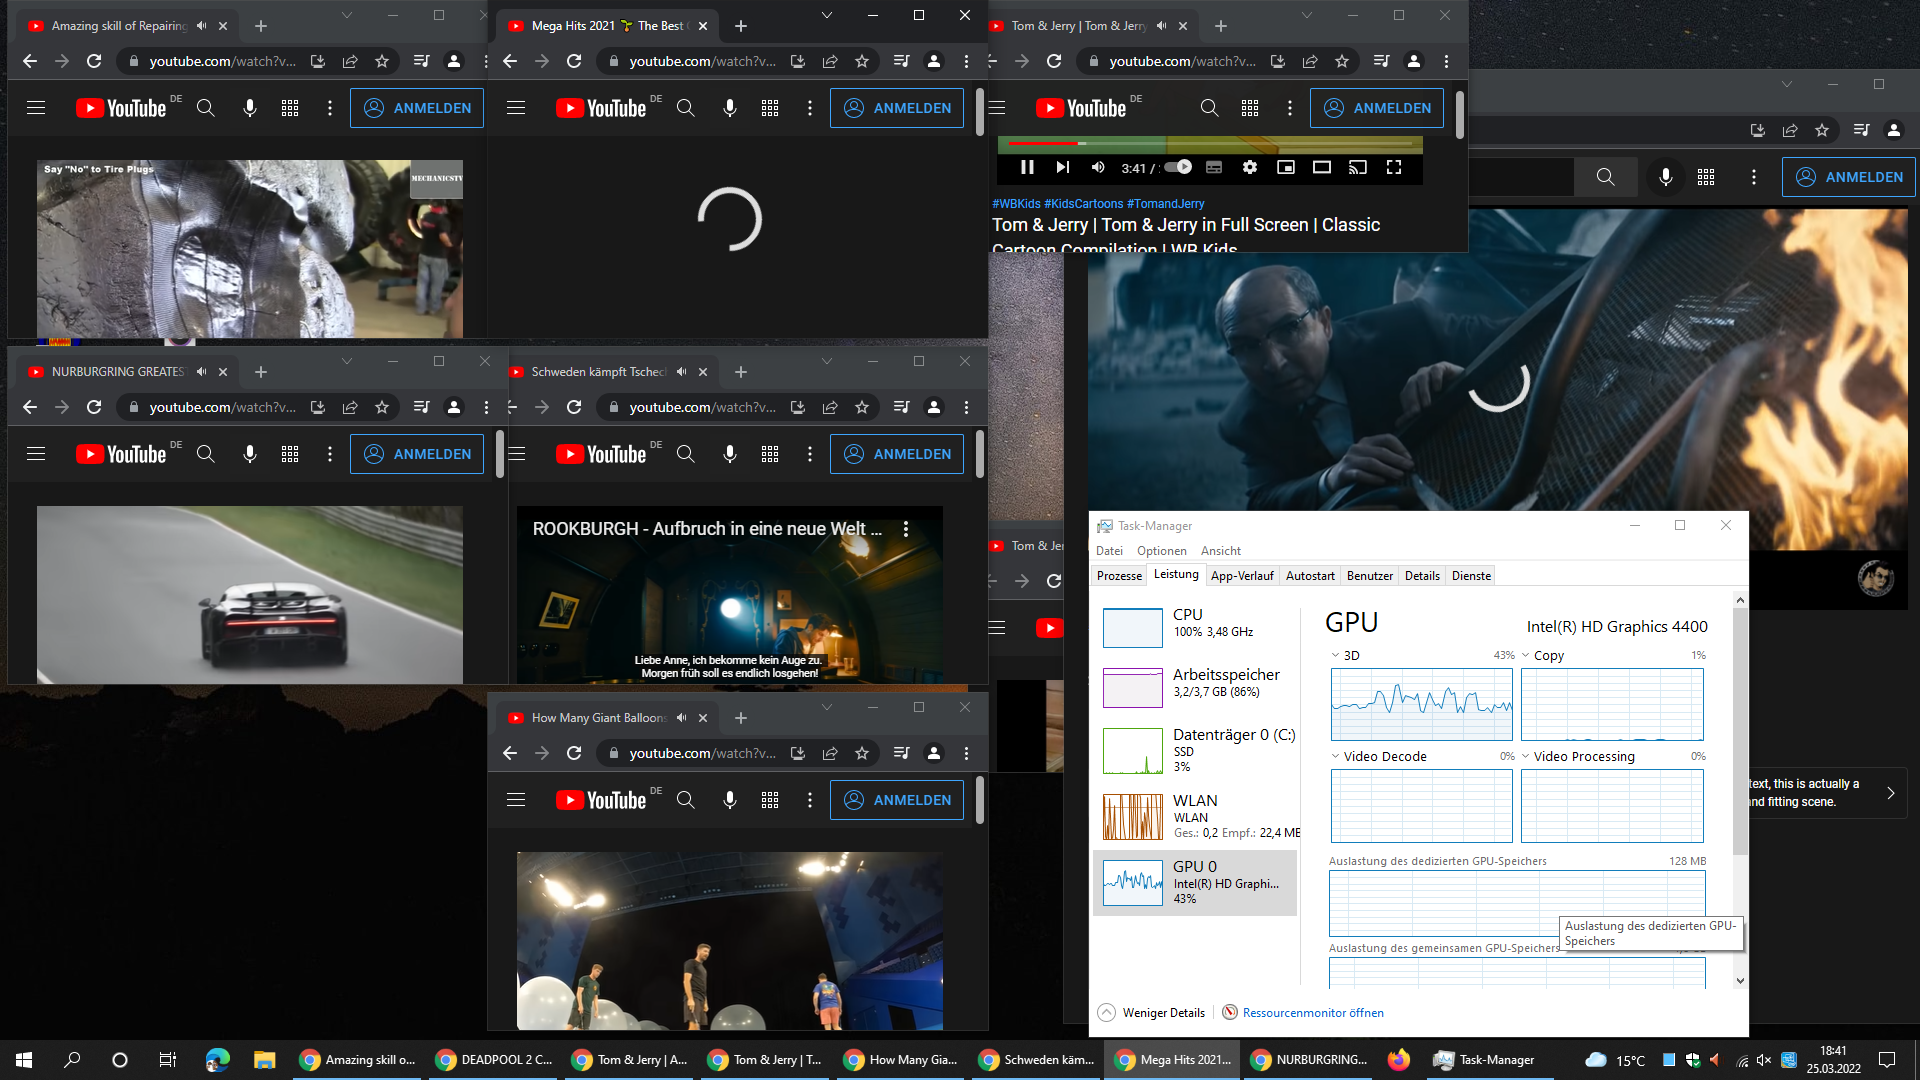Screen dimensions: 1920x1080
Task: Click the Cast to TV icon
Action: click(1357, 167)
